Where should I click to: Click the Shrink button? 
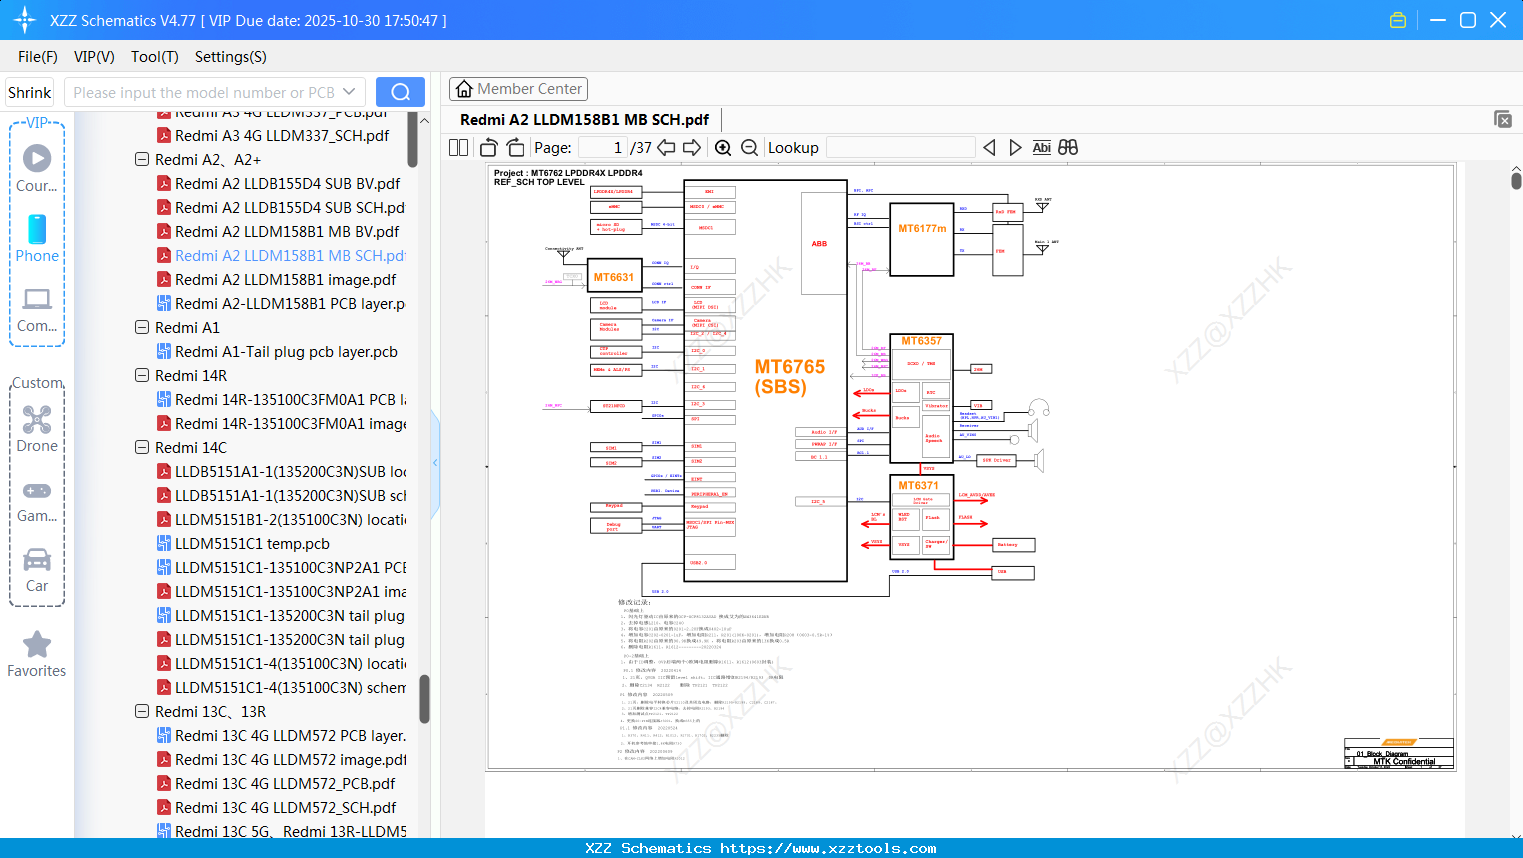[x=30, y=92]
